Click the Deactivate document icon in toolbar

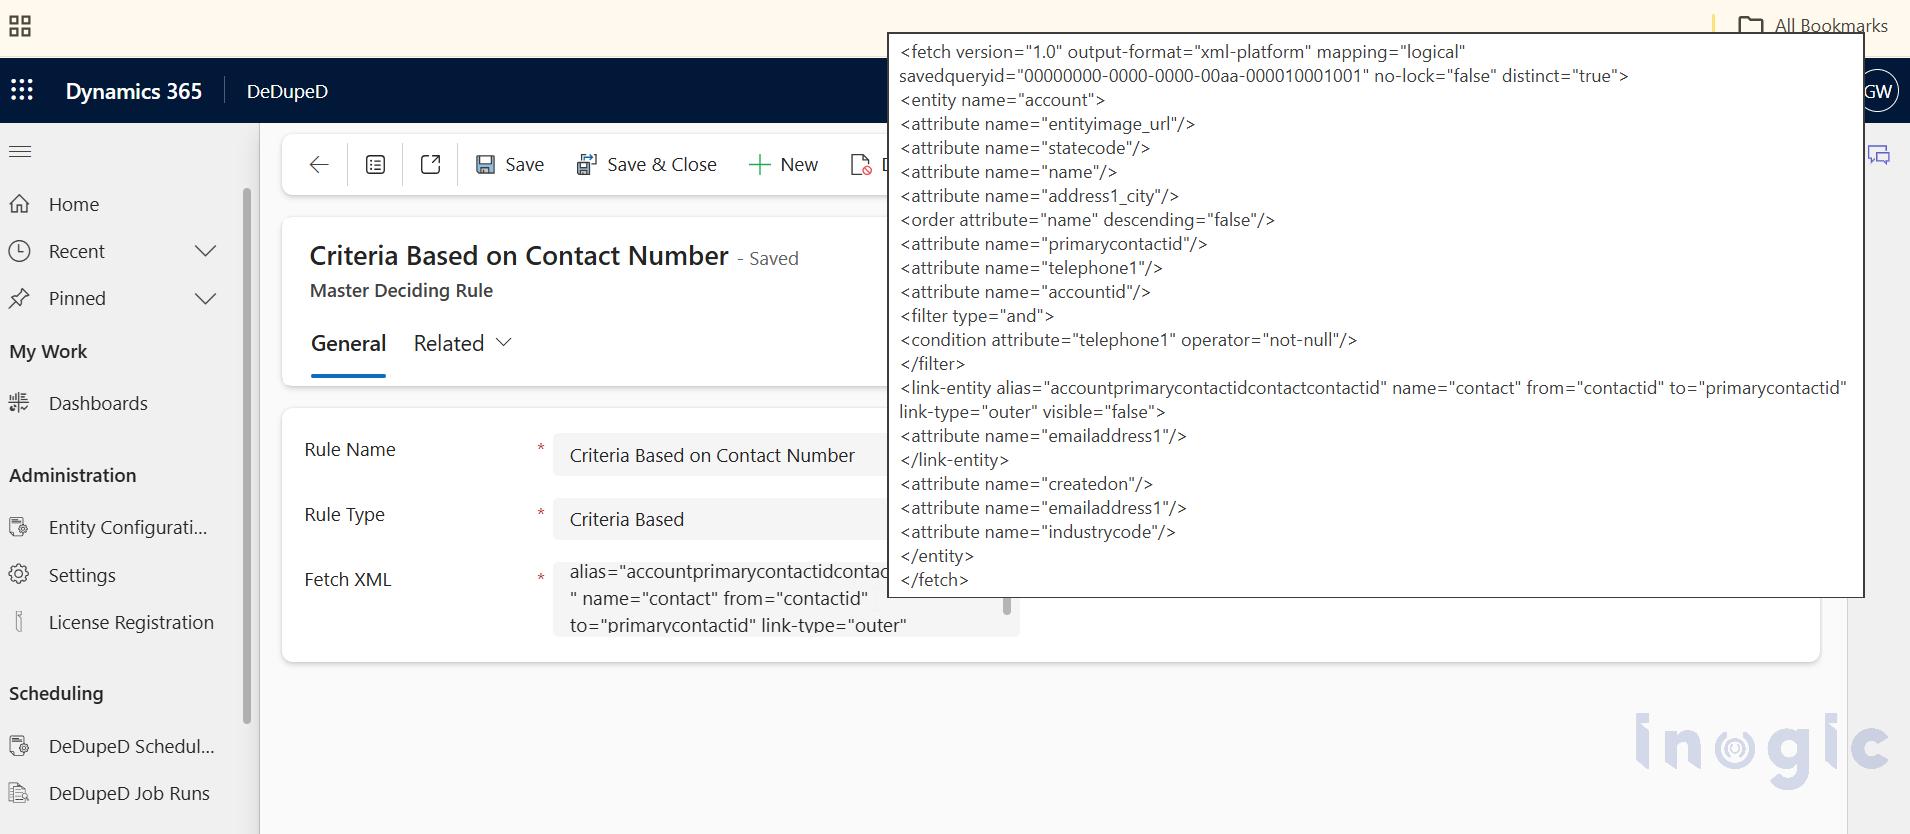pos(860,165)
